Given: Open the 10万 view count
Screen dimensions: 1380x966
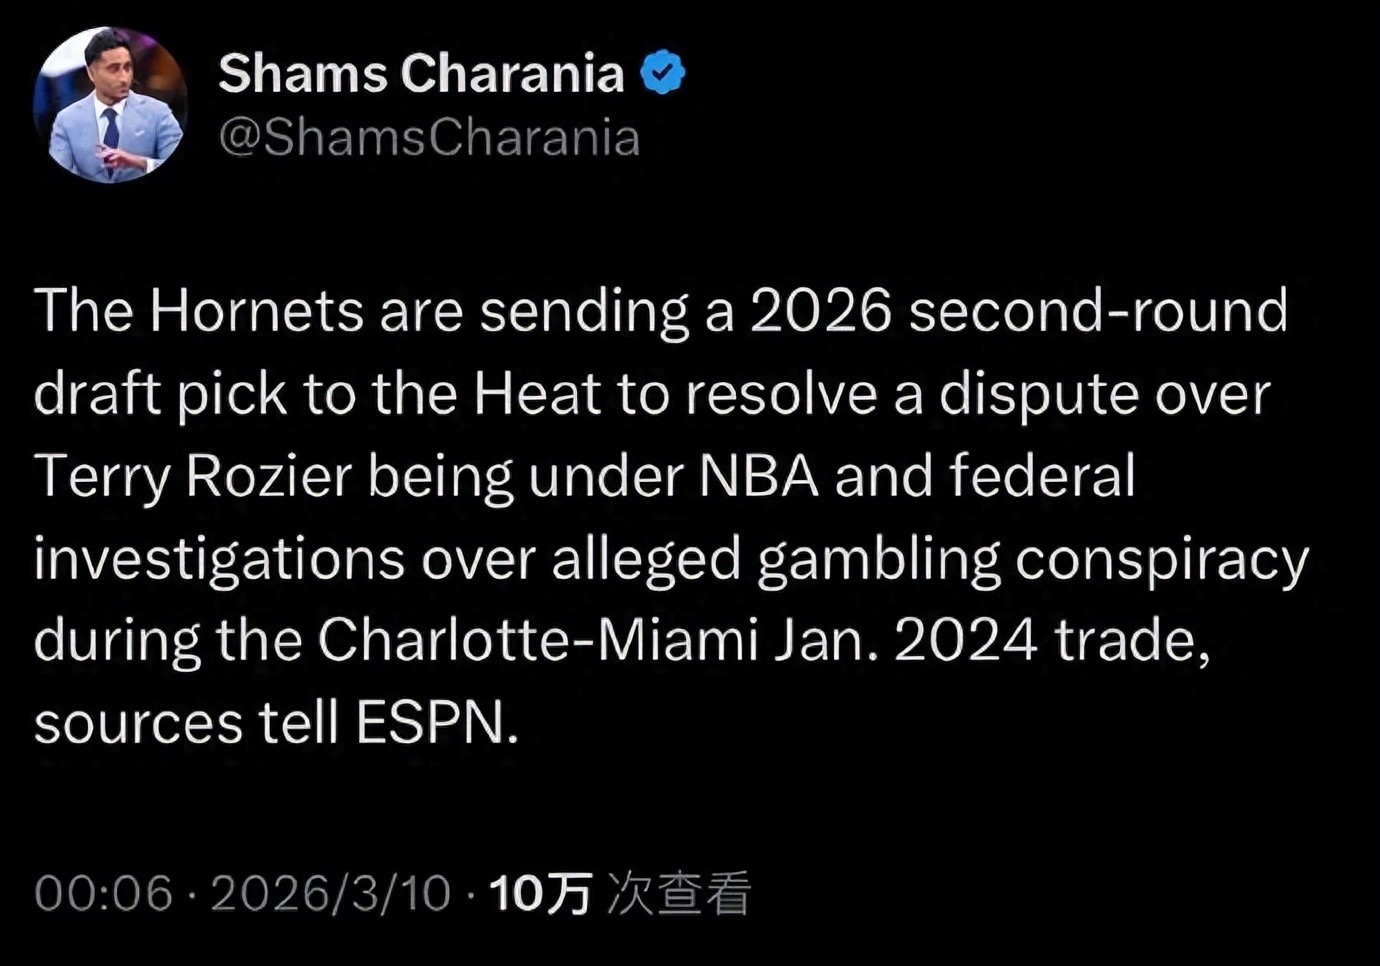Looking at the screenshot, I should (x=540, y=893).
